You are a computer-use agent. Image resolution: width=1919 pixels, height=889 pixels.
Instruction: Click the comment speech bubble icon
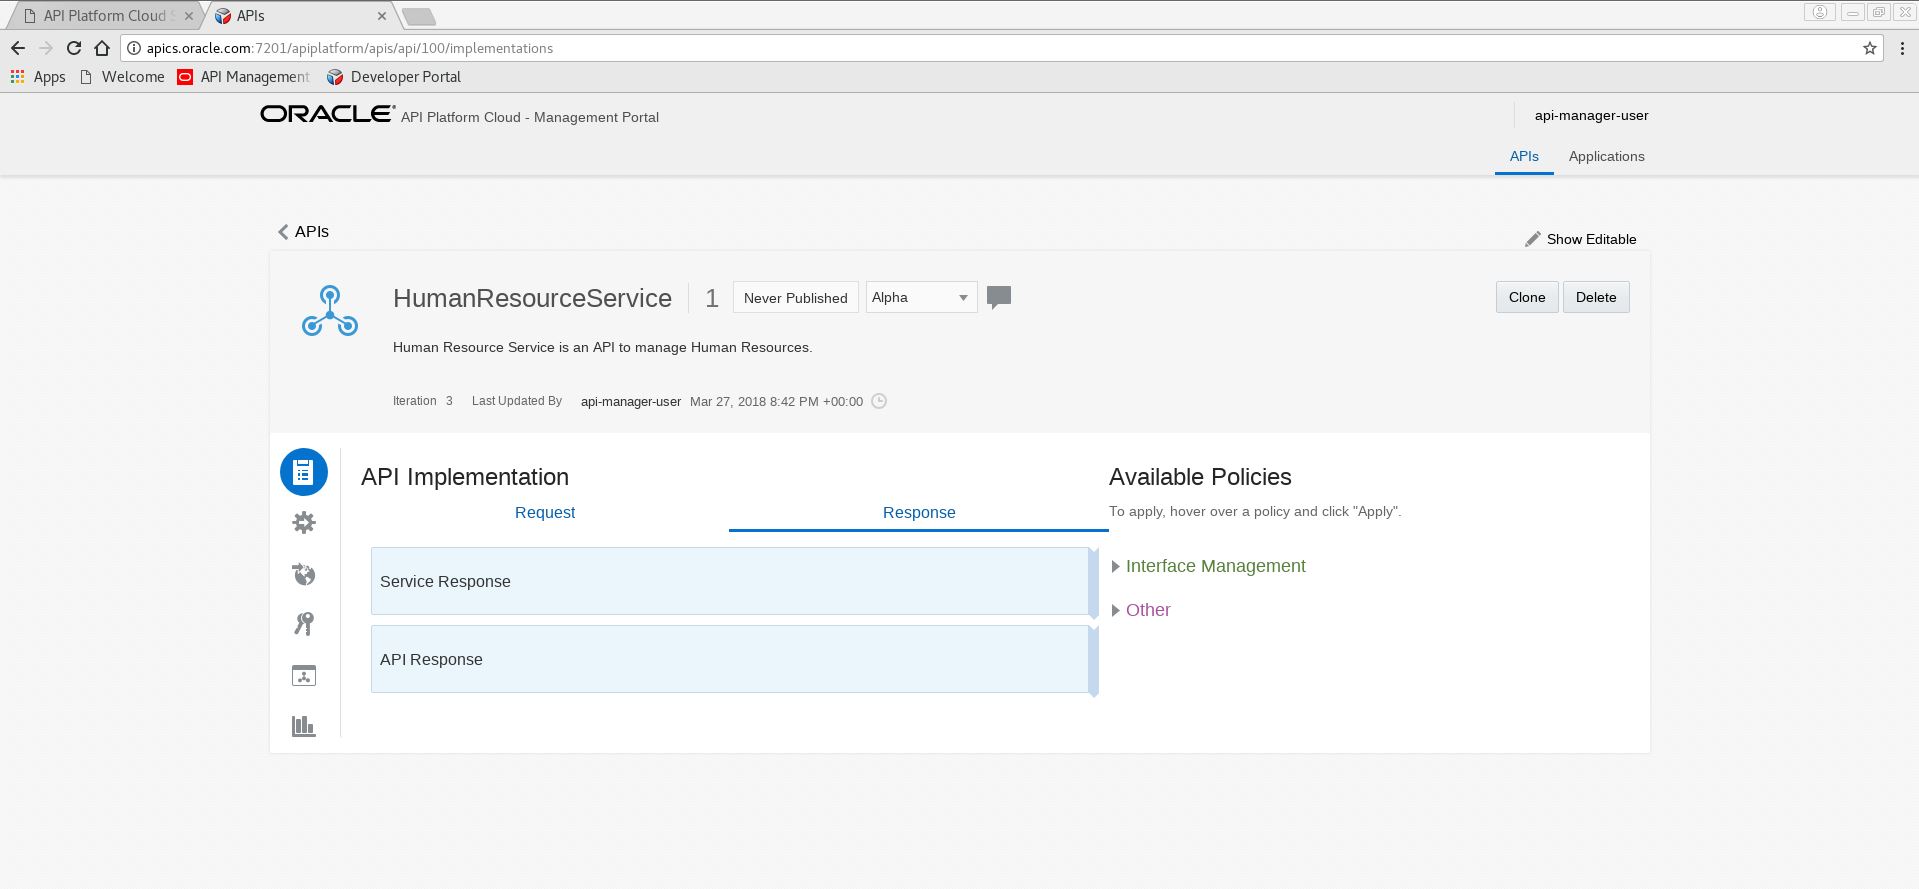(x=998, y=297)
